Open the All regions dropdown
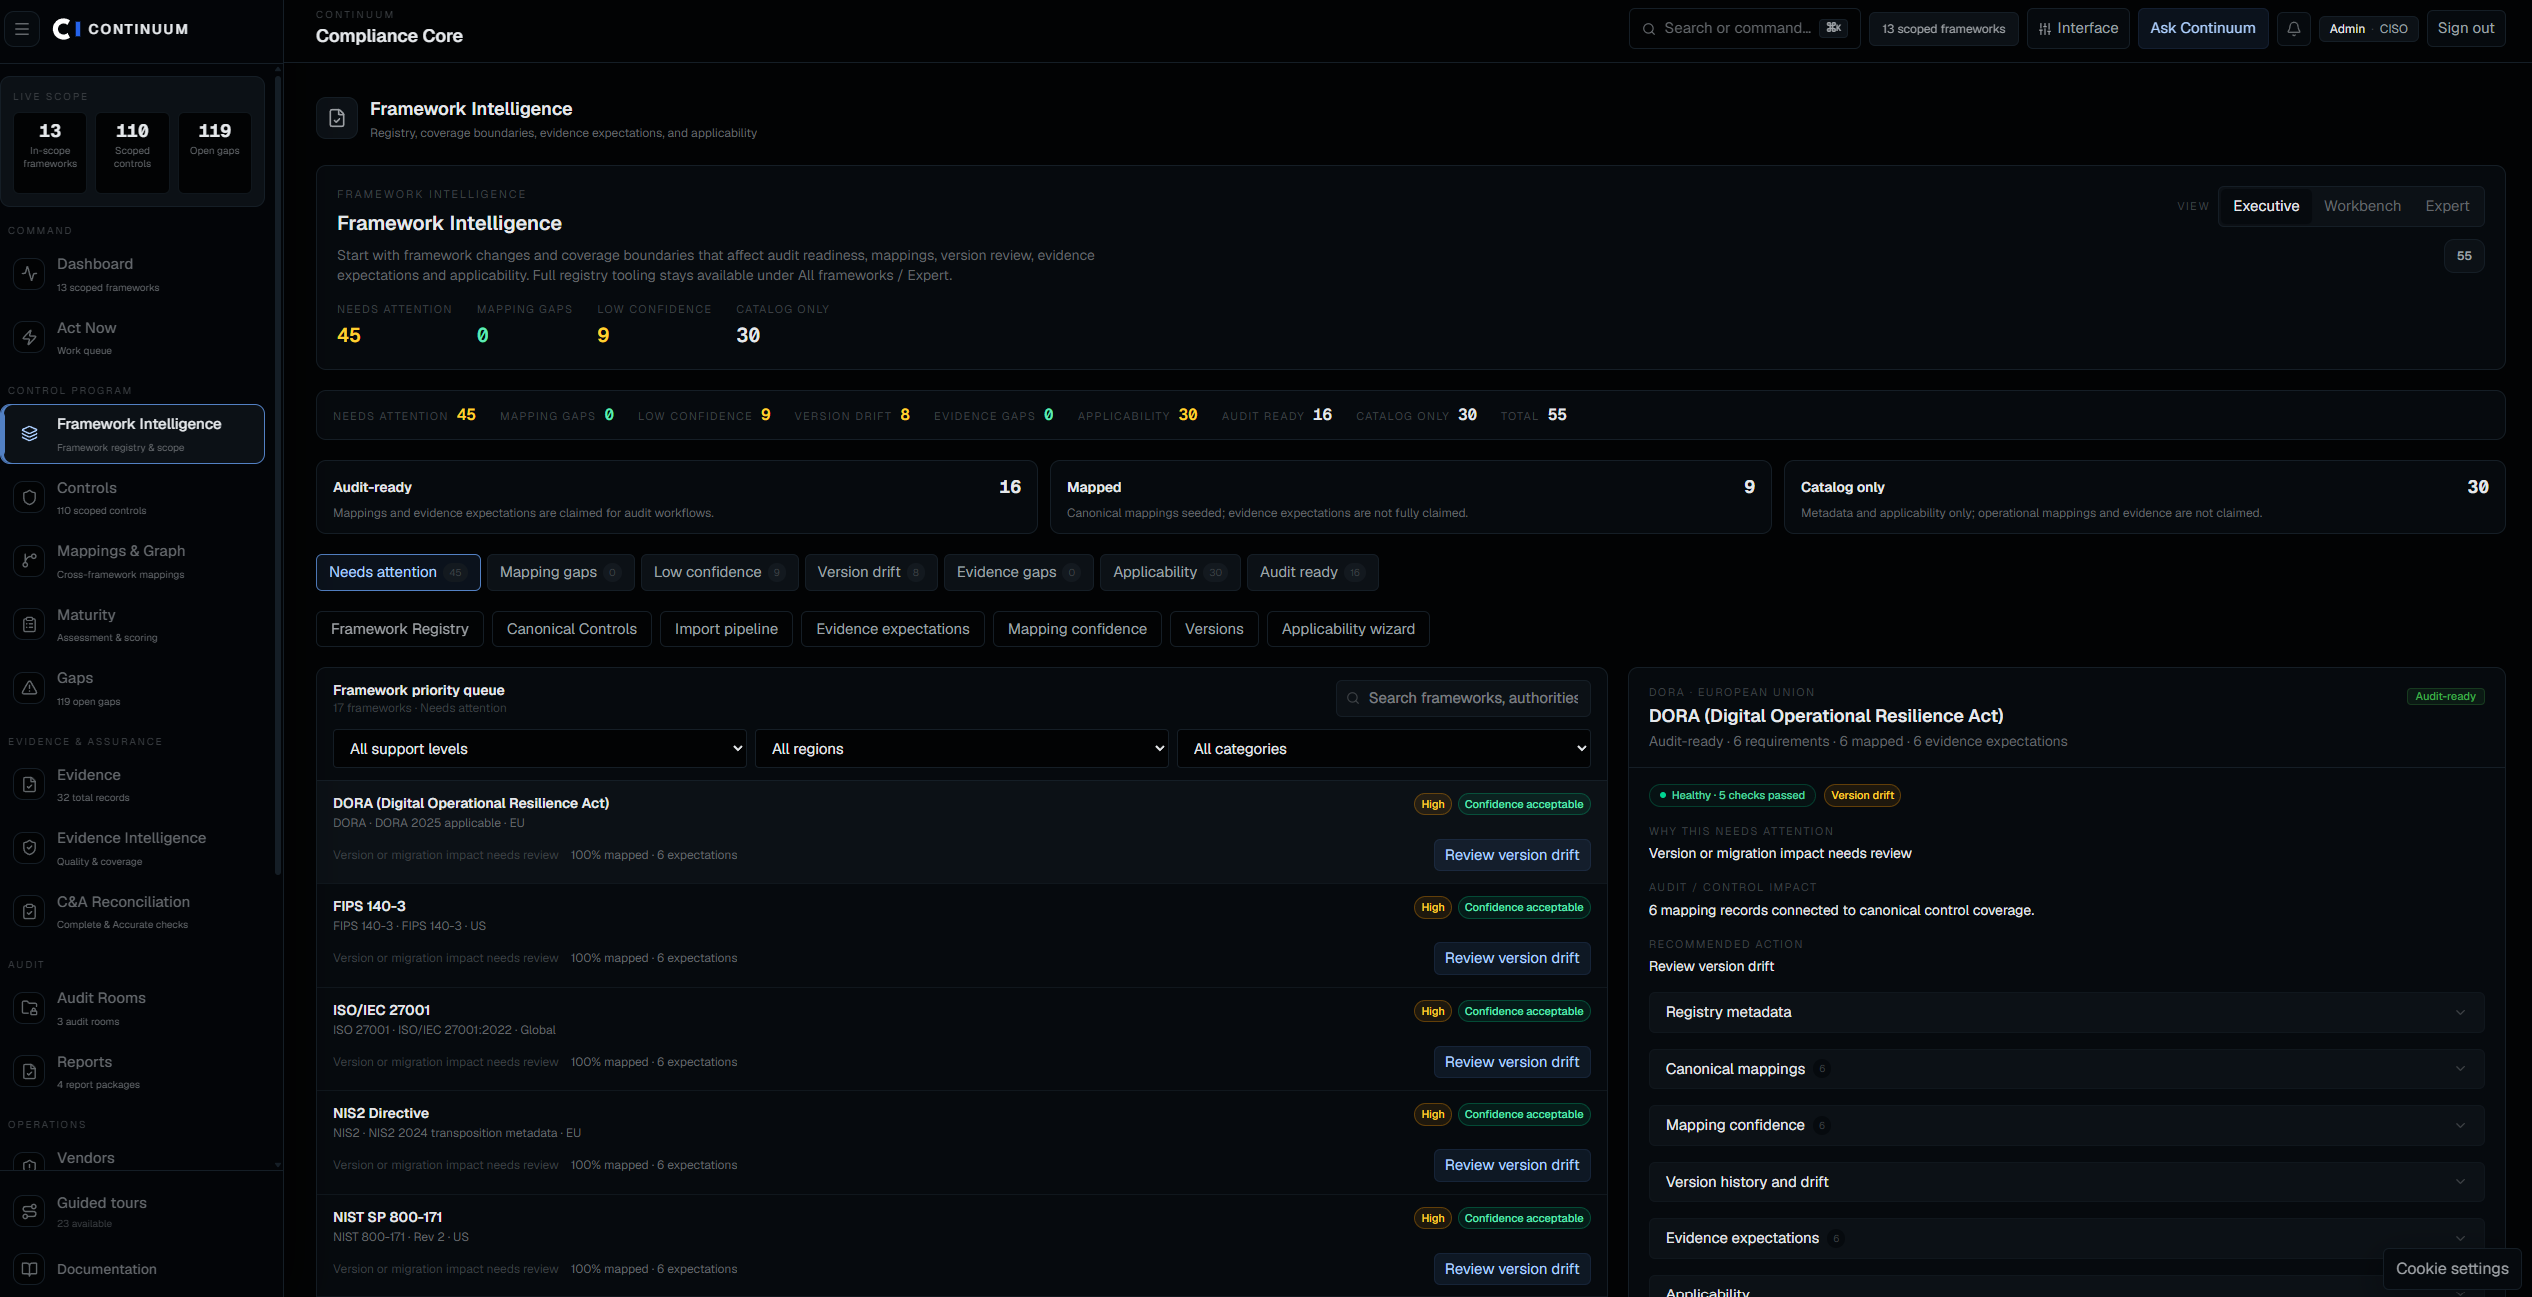This screenshot has height=1297, width=2532. point(961,749)
